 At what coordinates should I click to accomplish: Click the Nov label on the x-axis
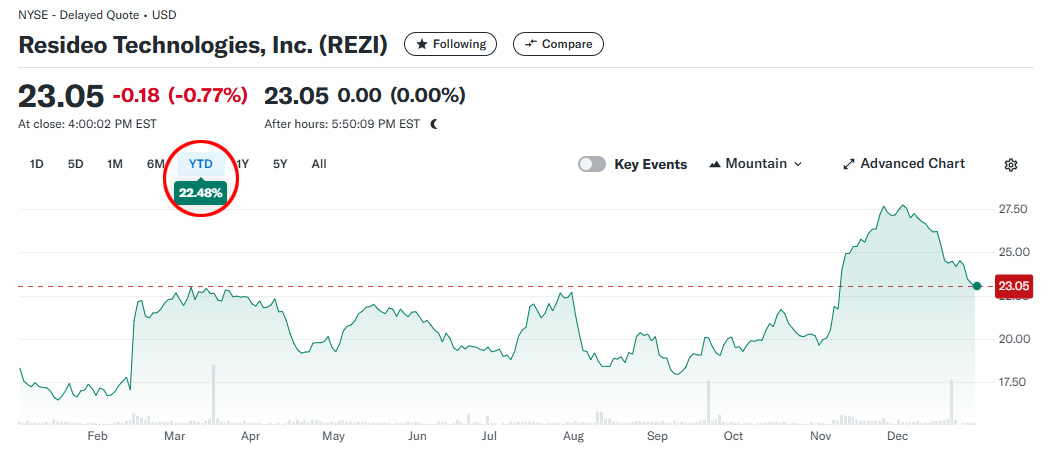click(x=820, y=436)
